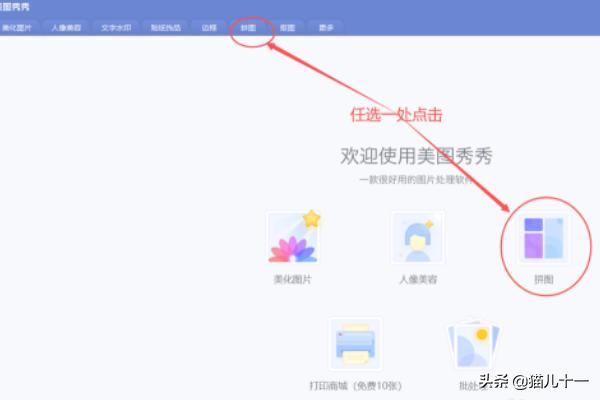
Task: Open the 人像美容 portrait avatar icon
Action: coord(417,238)
